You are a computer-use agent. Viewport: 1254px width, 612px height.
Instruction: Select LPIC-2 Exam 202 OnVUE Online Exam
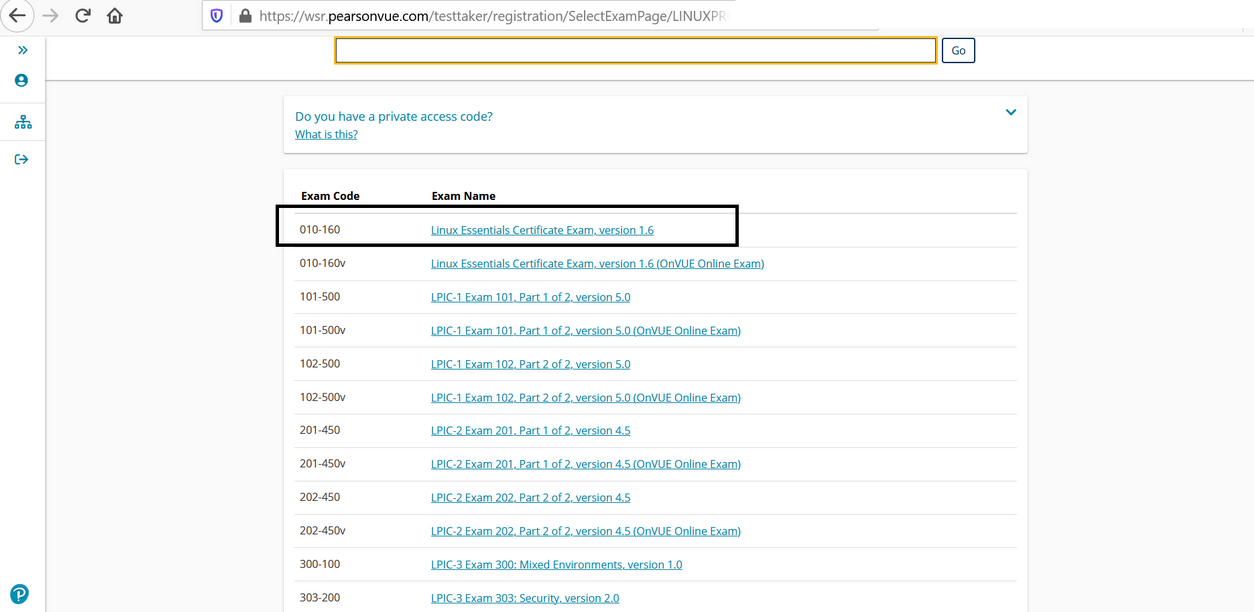[x=586, y=531]
